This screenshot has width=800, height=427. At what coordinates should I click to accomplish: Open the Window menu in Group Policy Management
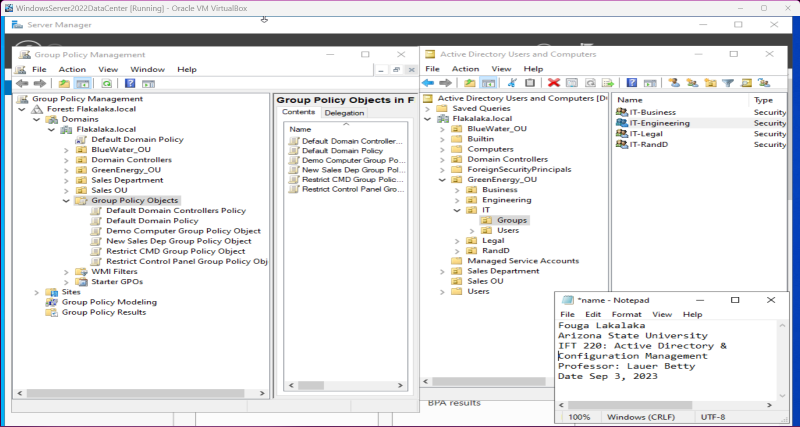[x=147, y=69]
